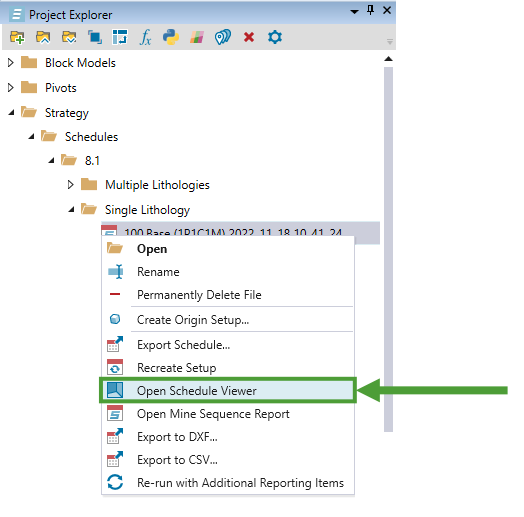Viewport: 524px width, 517px height.
Task: Expand the Block Models folder
Action: point(11,62)
